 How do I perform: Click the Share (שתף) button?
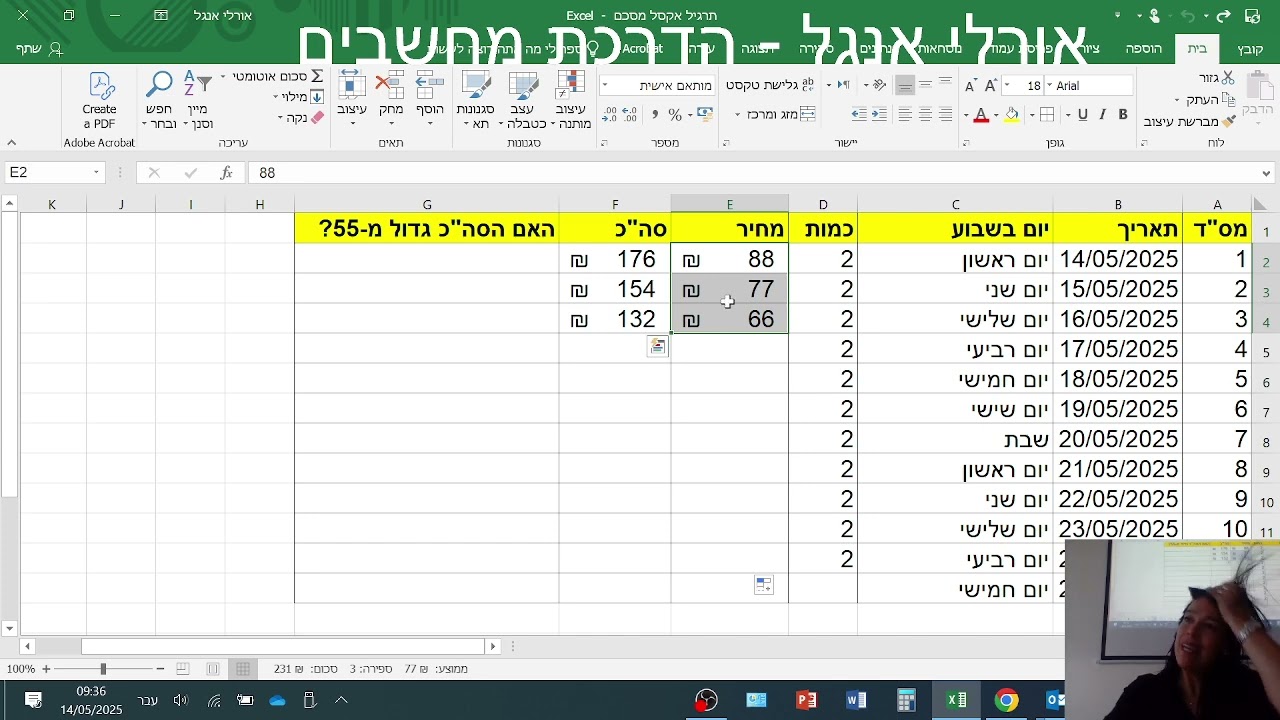coord(40,49)
